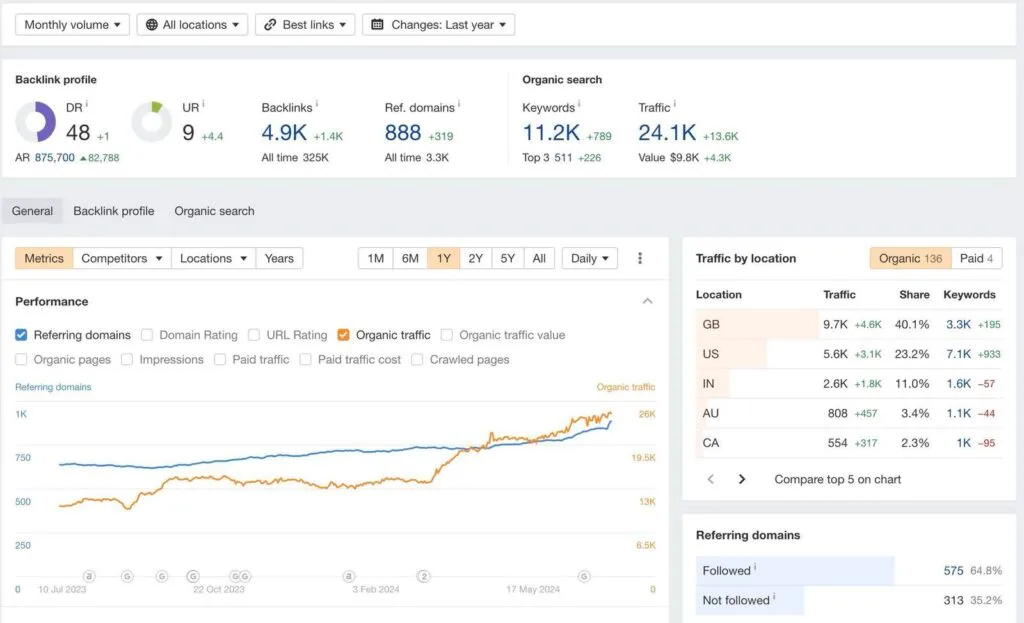The height and width of the screenshot is (623, 1024).
Task: Click the Followed info icon
Action: [x=755, y=566]
